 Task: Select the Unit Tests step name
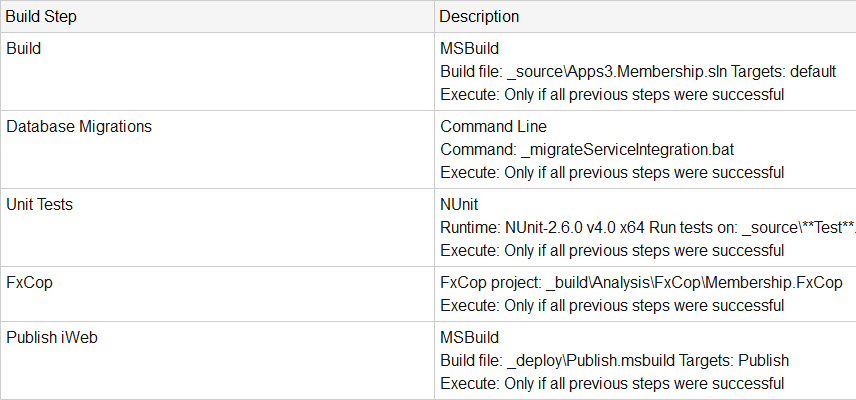pos(39,204)
